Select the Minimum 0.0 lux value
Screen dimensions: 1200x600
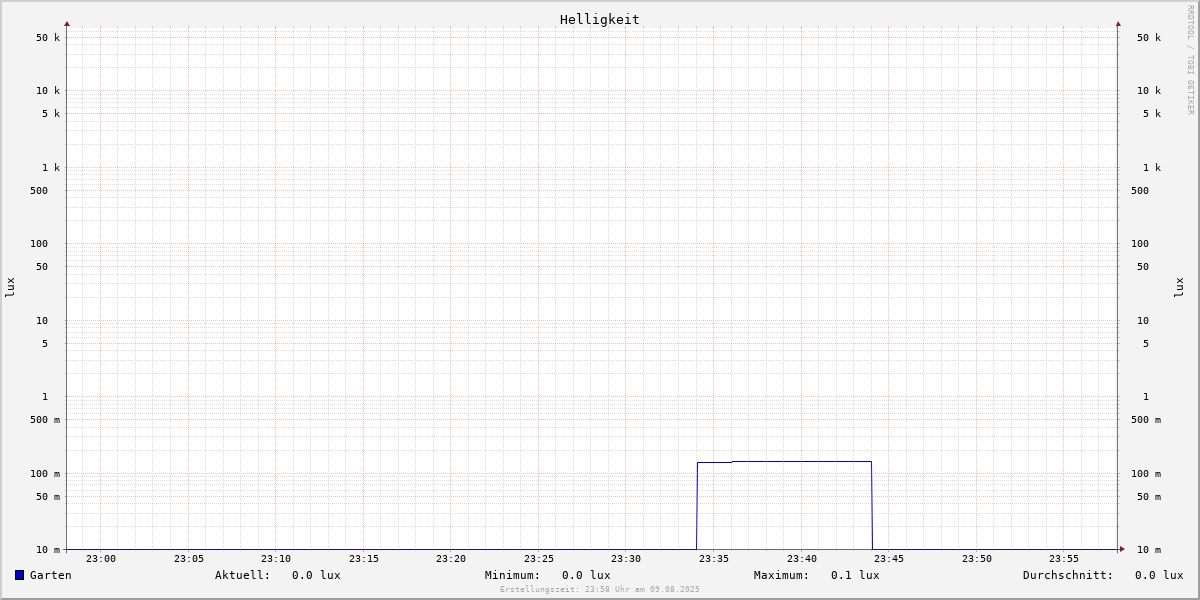pos(586,575)
